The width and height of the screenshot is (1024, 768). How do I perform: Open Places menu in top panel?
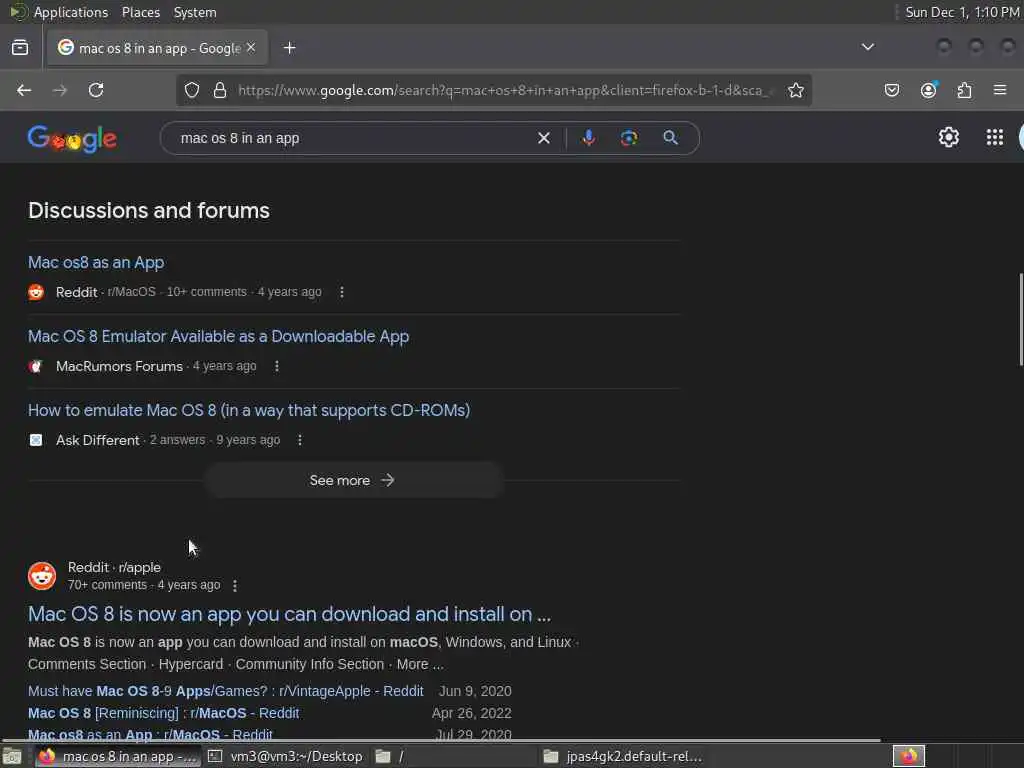(x=140, y=12)
